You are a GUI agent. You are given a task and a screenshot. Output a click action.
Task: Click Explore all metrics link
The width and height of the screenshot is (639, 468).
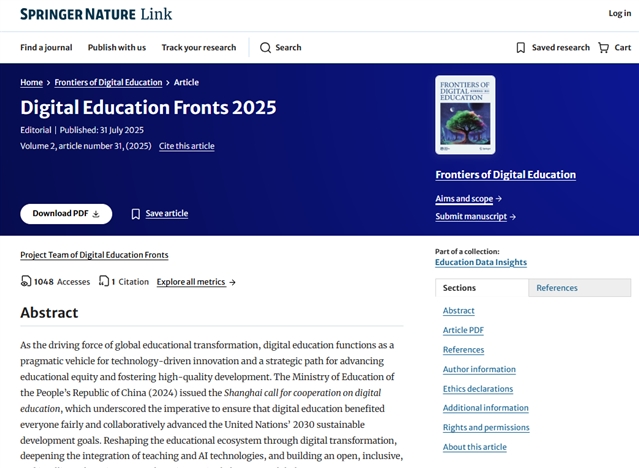click(x=196, y=282)
